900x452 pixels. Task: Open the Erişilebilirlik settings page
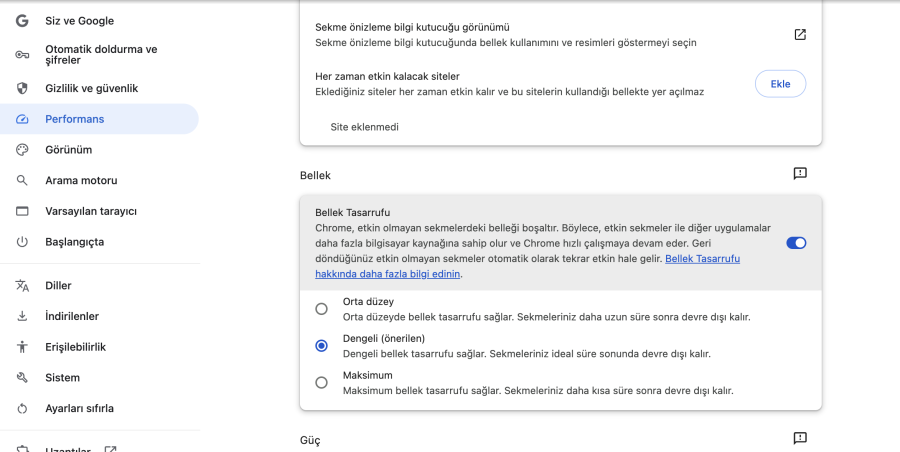(75, 347)
